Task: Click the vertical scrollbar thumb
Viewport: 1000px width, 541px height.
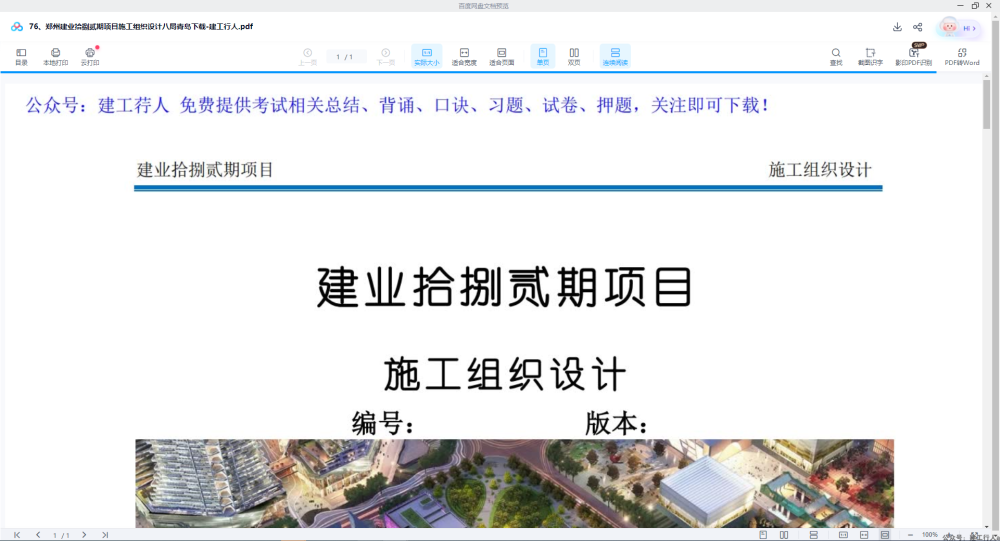Action: [987, 104]
